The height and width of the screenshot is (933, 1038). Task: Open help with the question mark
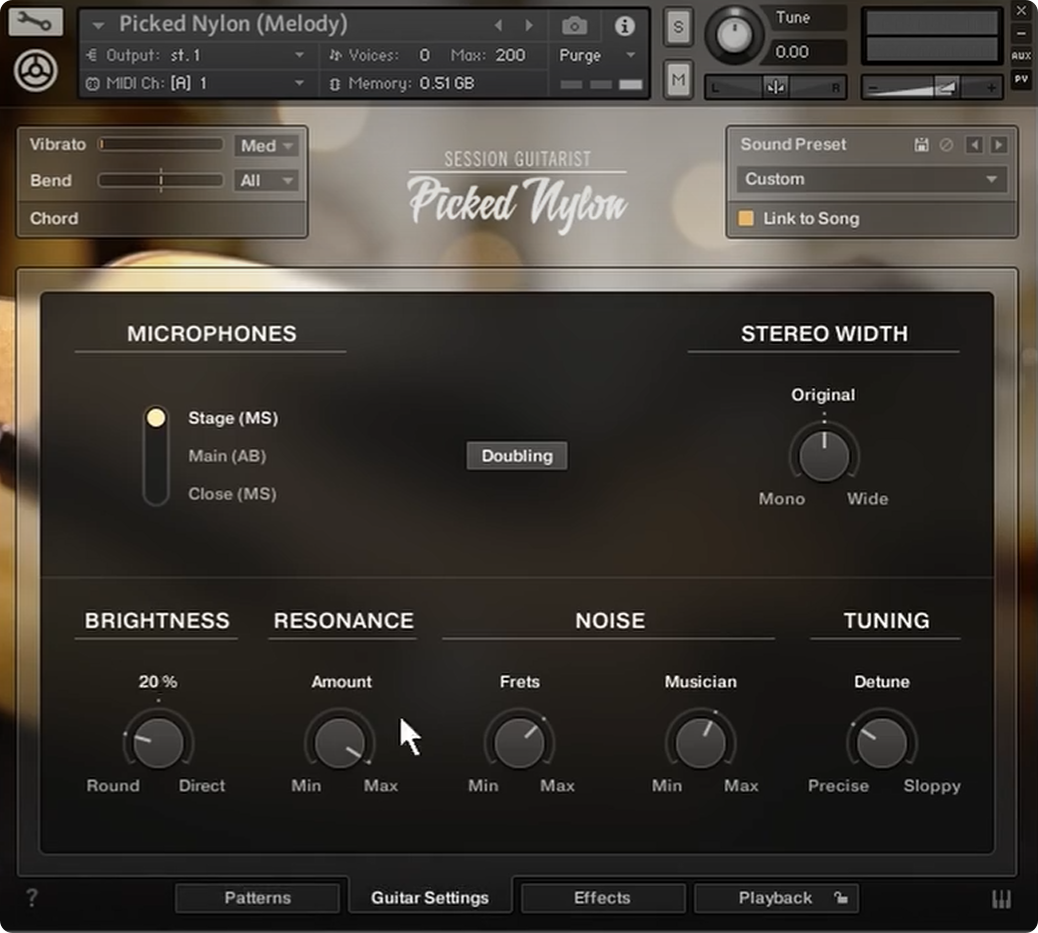(32, 898)
